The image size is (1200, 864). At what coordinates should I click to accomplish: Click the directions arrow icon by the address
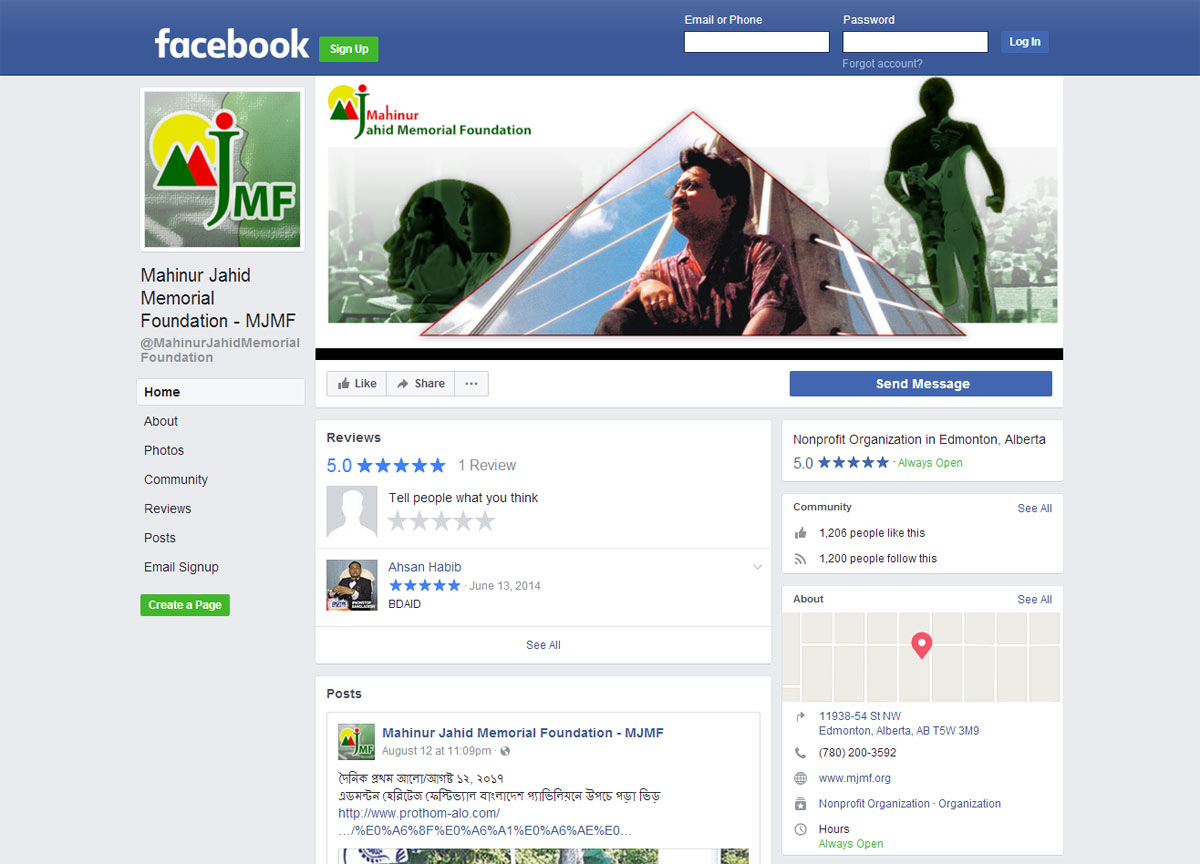[x=800, y=717]
